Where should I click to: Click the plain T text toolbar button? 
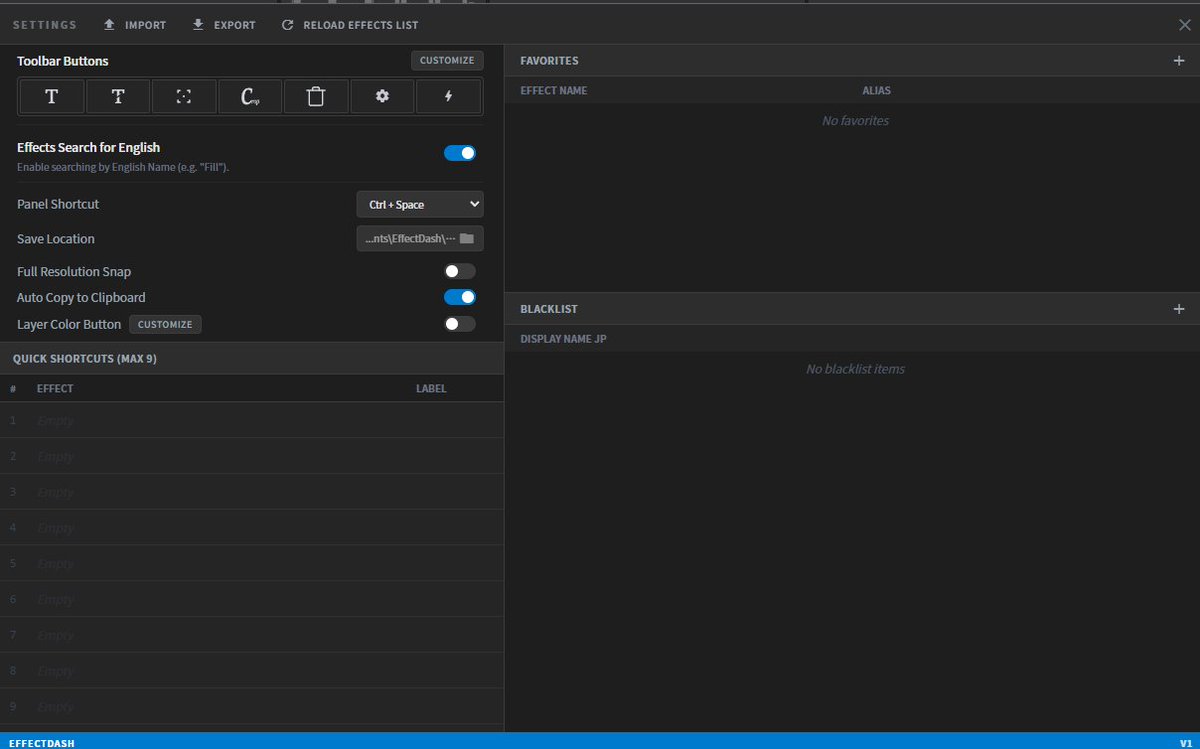pyautogui.click(x=52, y=97)
